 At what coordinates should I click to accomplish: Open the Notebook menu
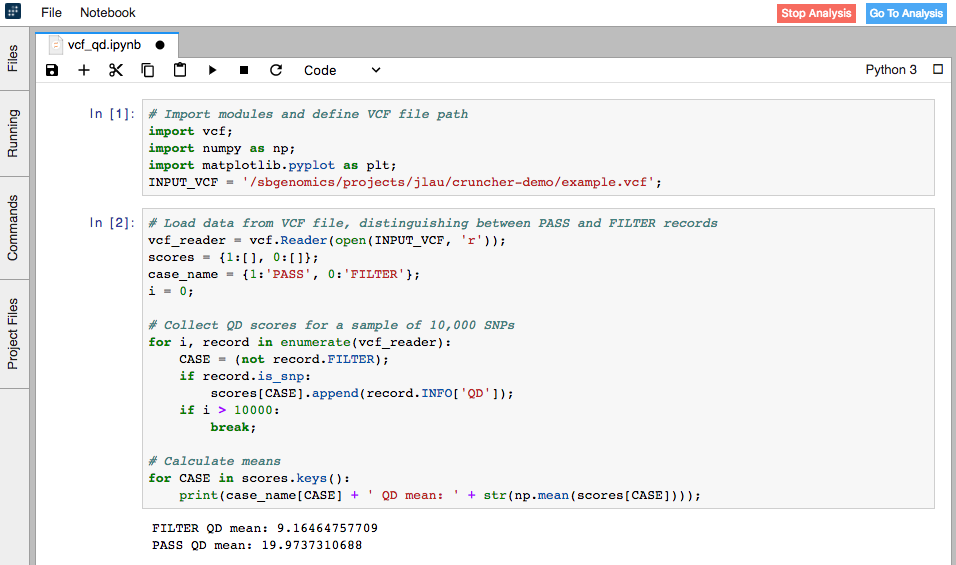pos(107,13)
